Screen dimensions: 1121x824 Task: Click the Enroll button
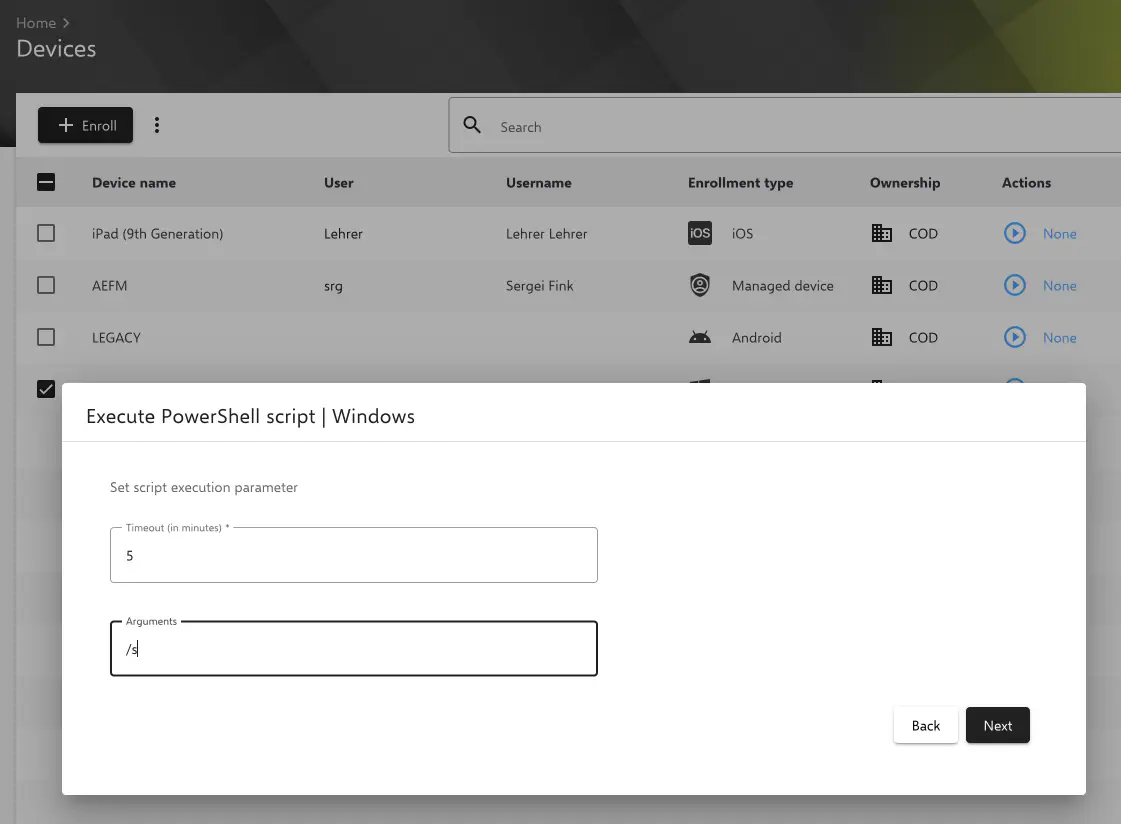pyautogui.click(x=87, y=125)
